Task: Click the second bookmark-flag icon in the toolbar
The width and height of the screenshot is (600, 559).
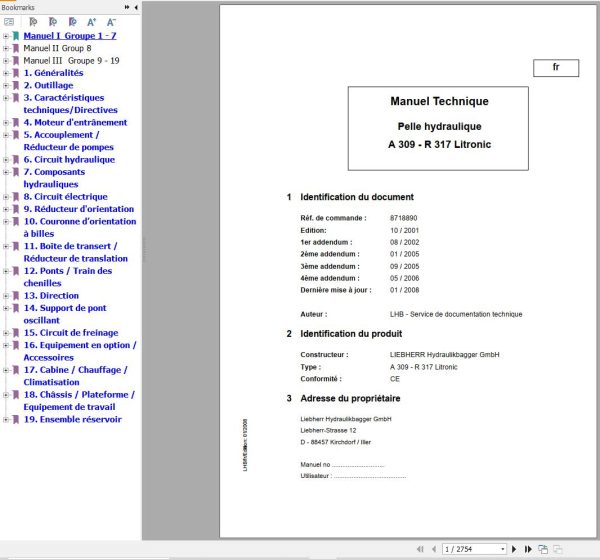Action: pyautogui.click(x=53, y=22)
